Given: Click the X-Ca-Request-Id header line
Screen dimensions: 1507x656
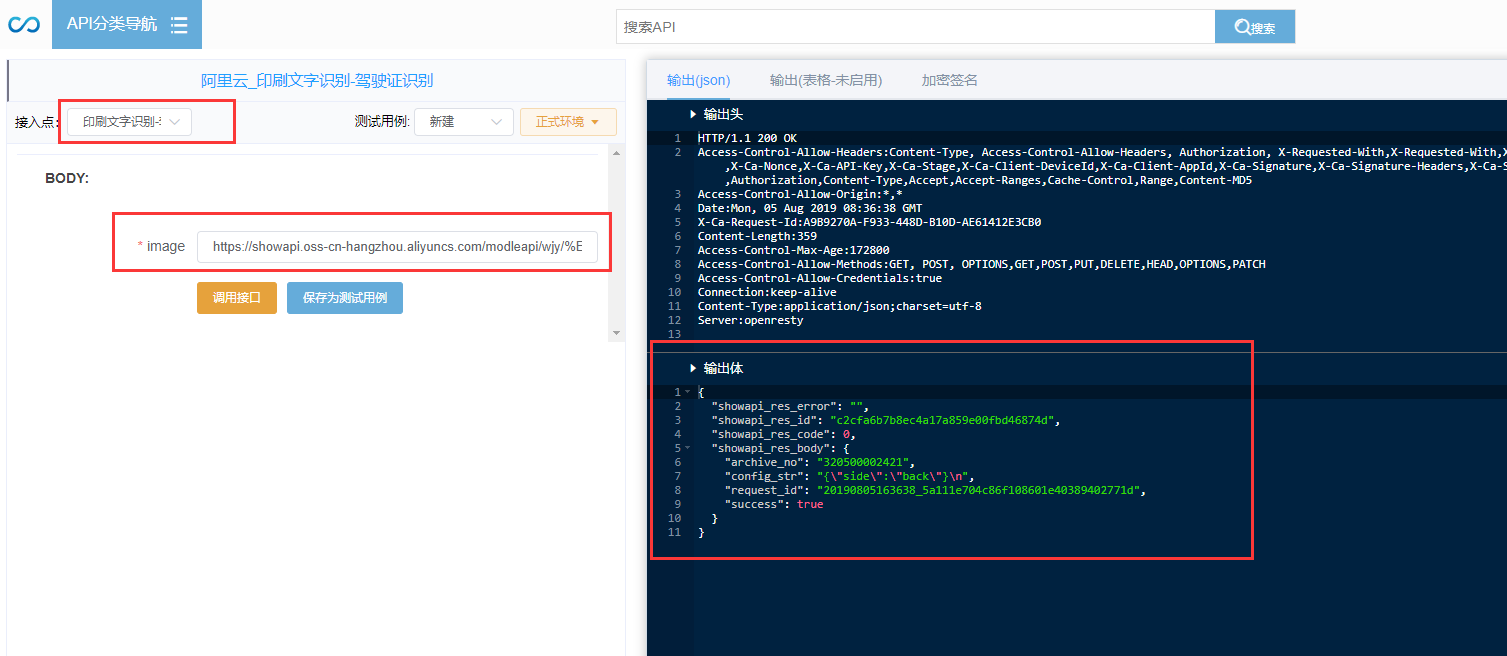Looking at the screenshot, I should point(869,222).
